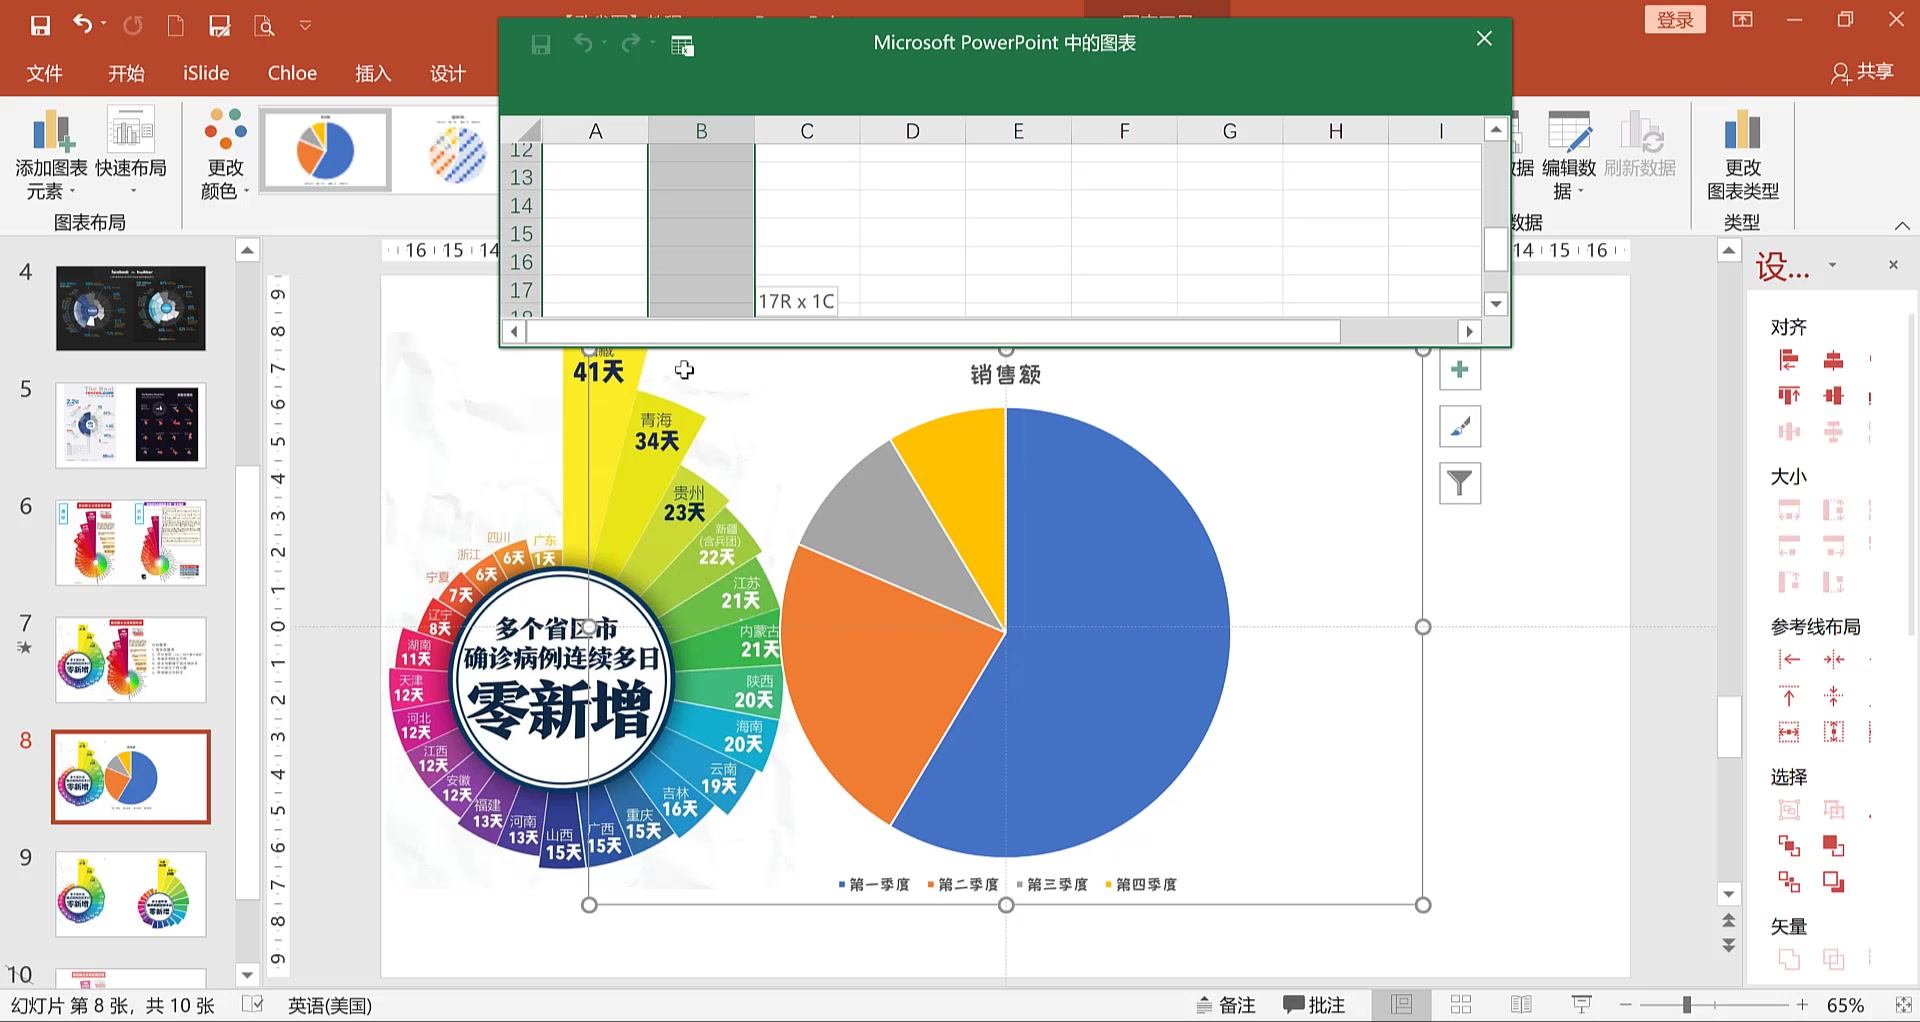The image size is (1920, 1022).
Task: Open the chart filters funnel button
Action: [1460, 484]
